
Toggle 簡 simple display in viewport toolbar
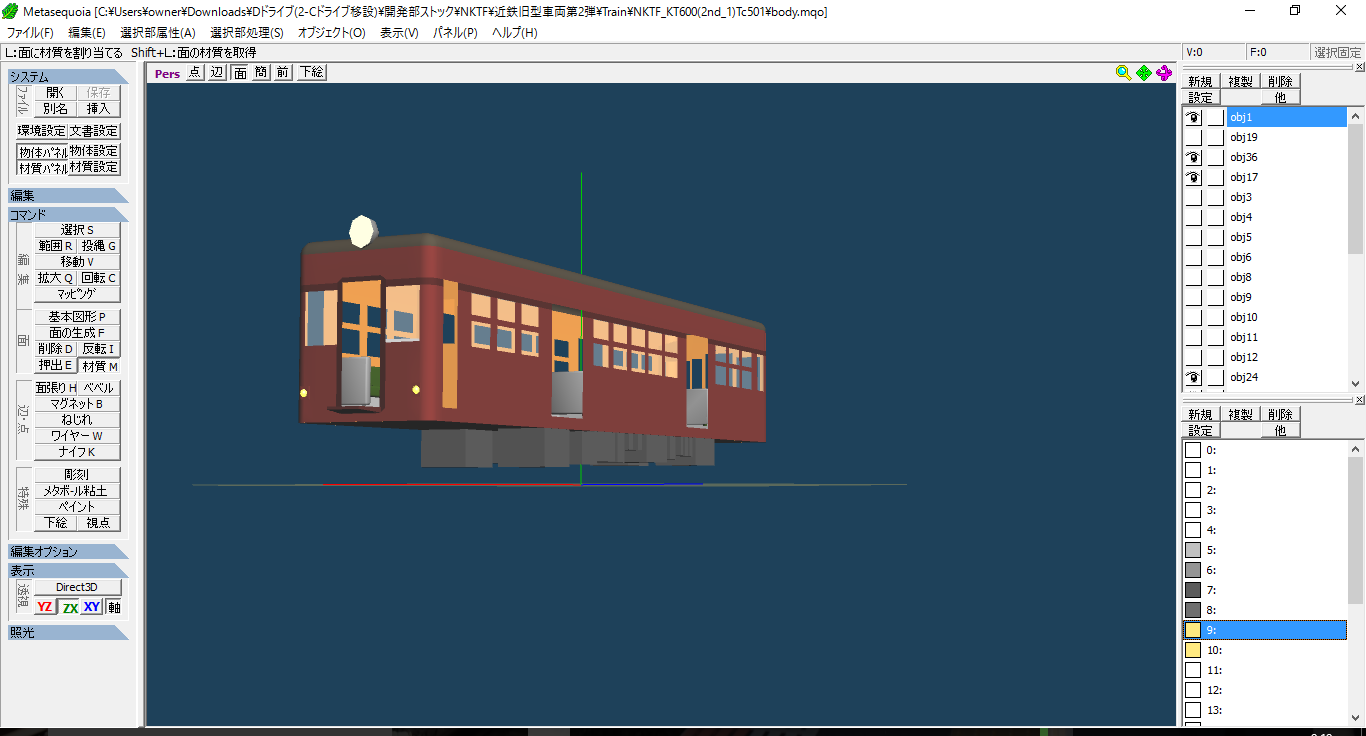[261, 72]
